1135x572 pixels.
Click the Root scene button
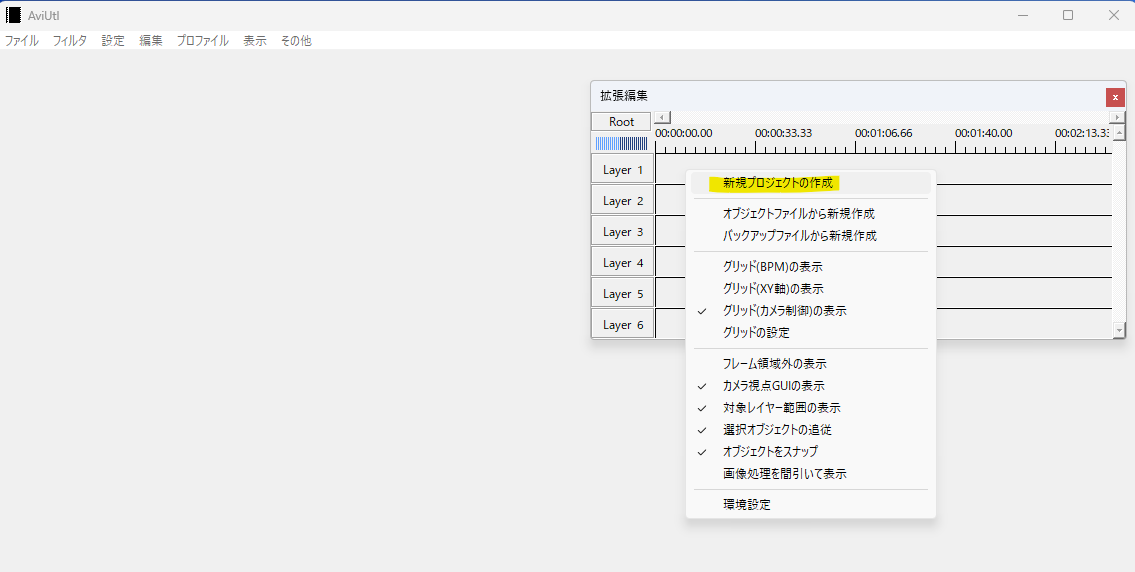621,122
